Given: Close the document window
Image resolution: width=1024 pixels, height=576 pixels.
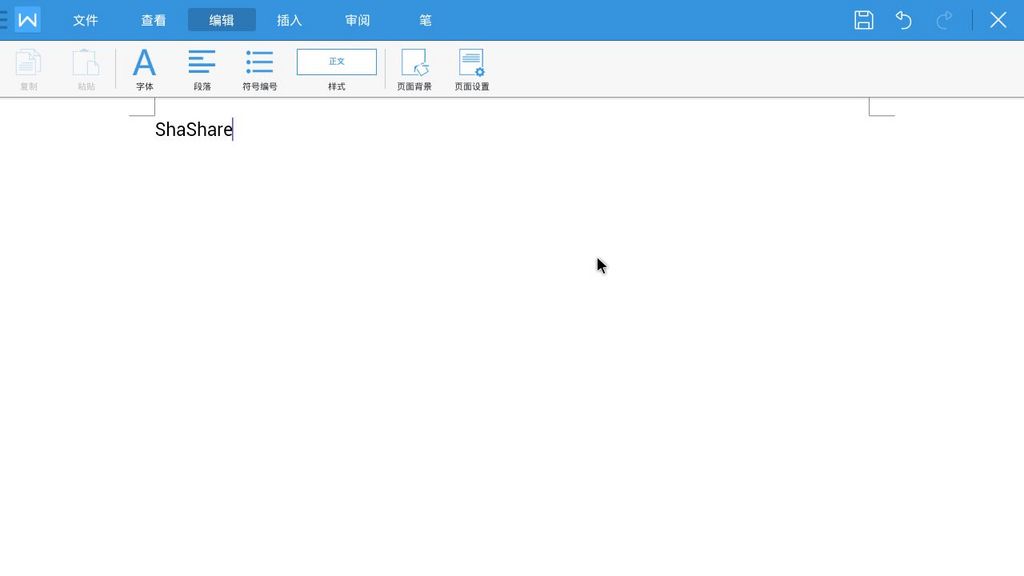Looking at the screenshot, I should click(x=998, y=20).
